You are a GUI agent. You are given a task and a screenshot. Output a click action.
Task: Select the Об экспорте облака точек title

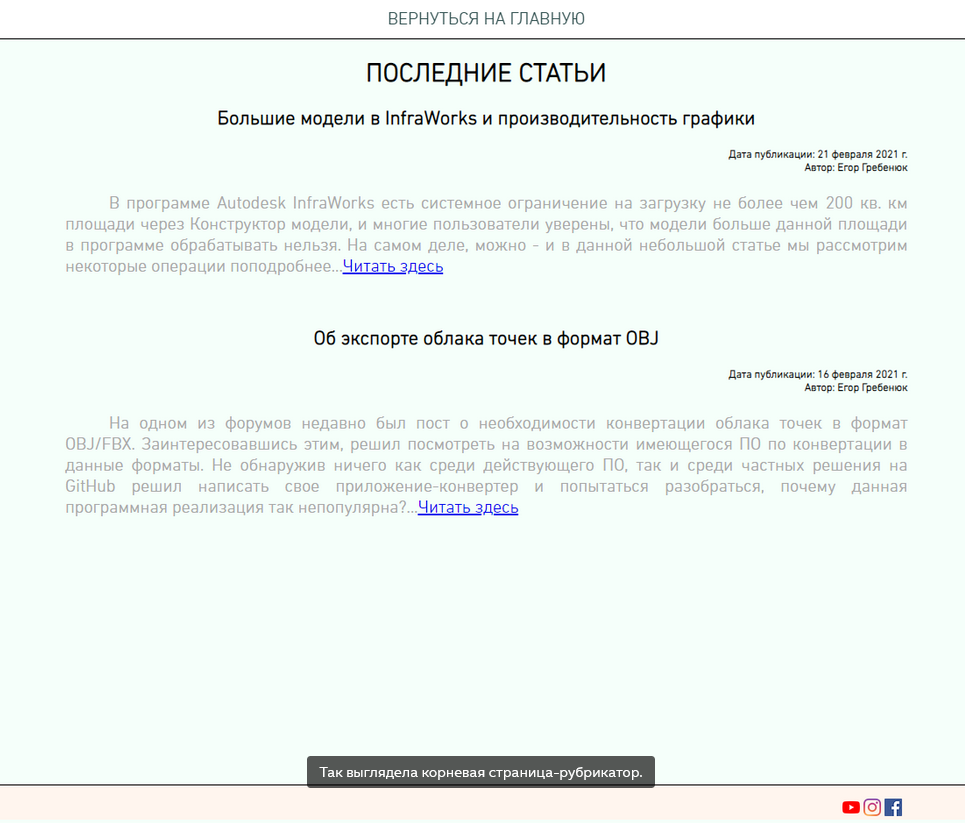486,339
